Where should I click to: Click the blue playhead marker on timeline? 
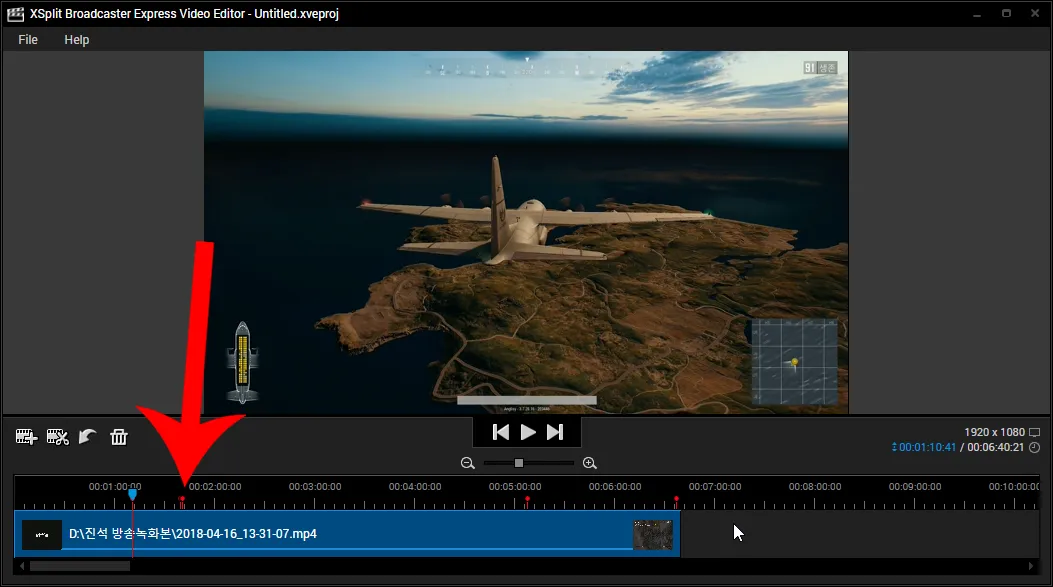point(132,494)
